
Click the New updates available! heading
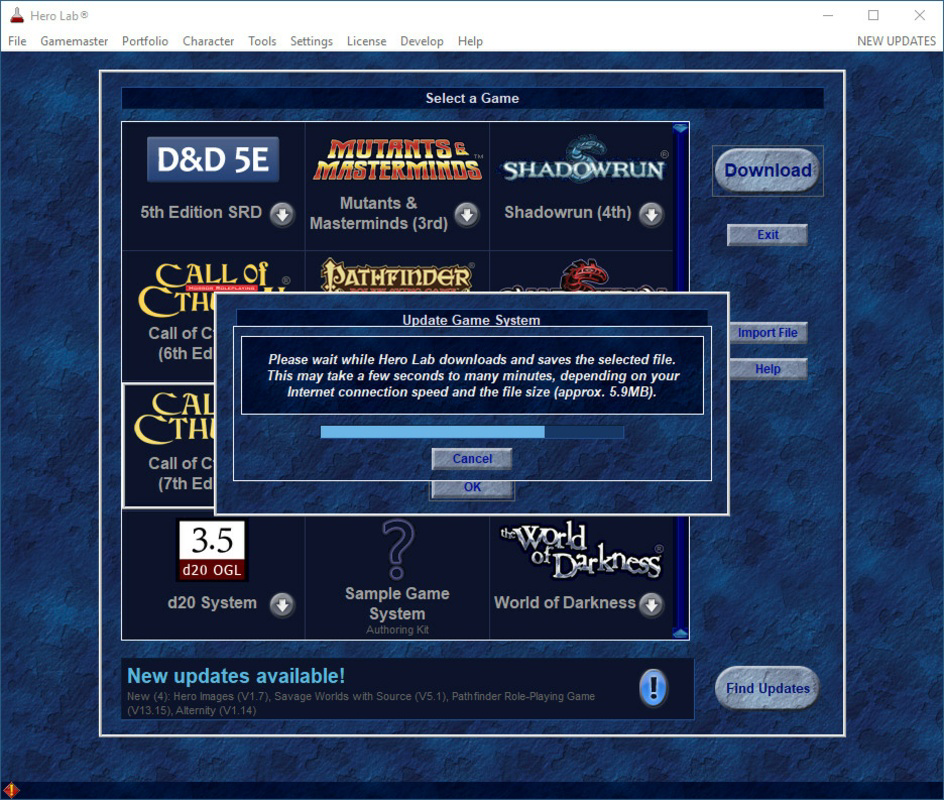236,676
